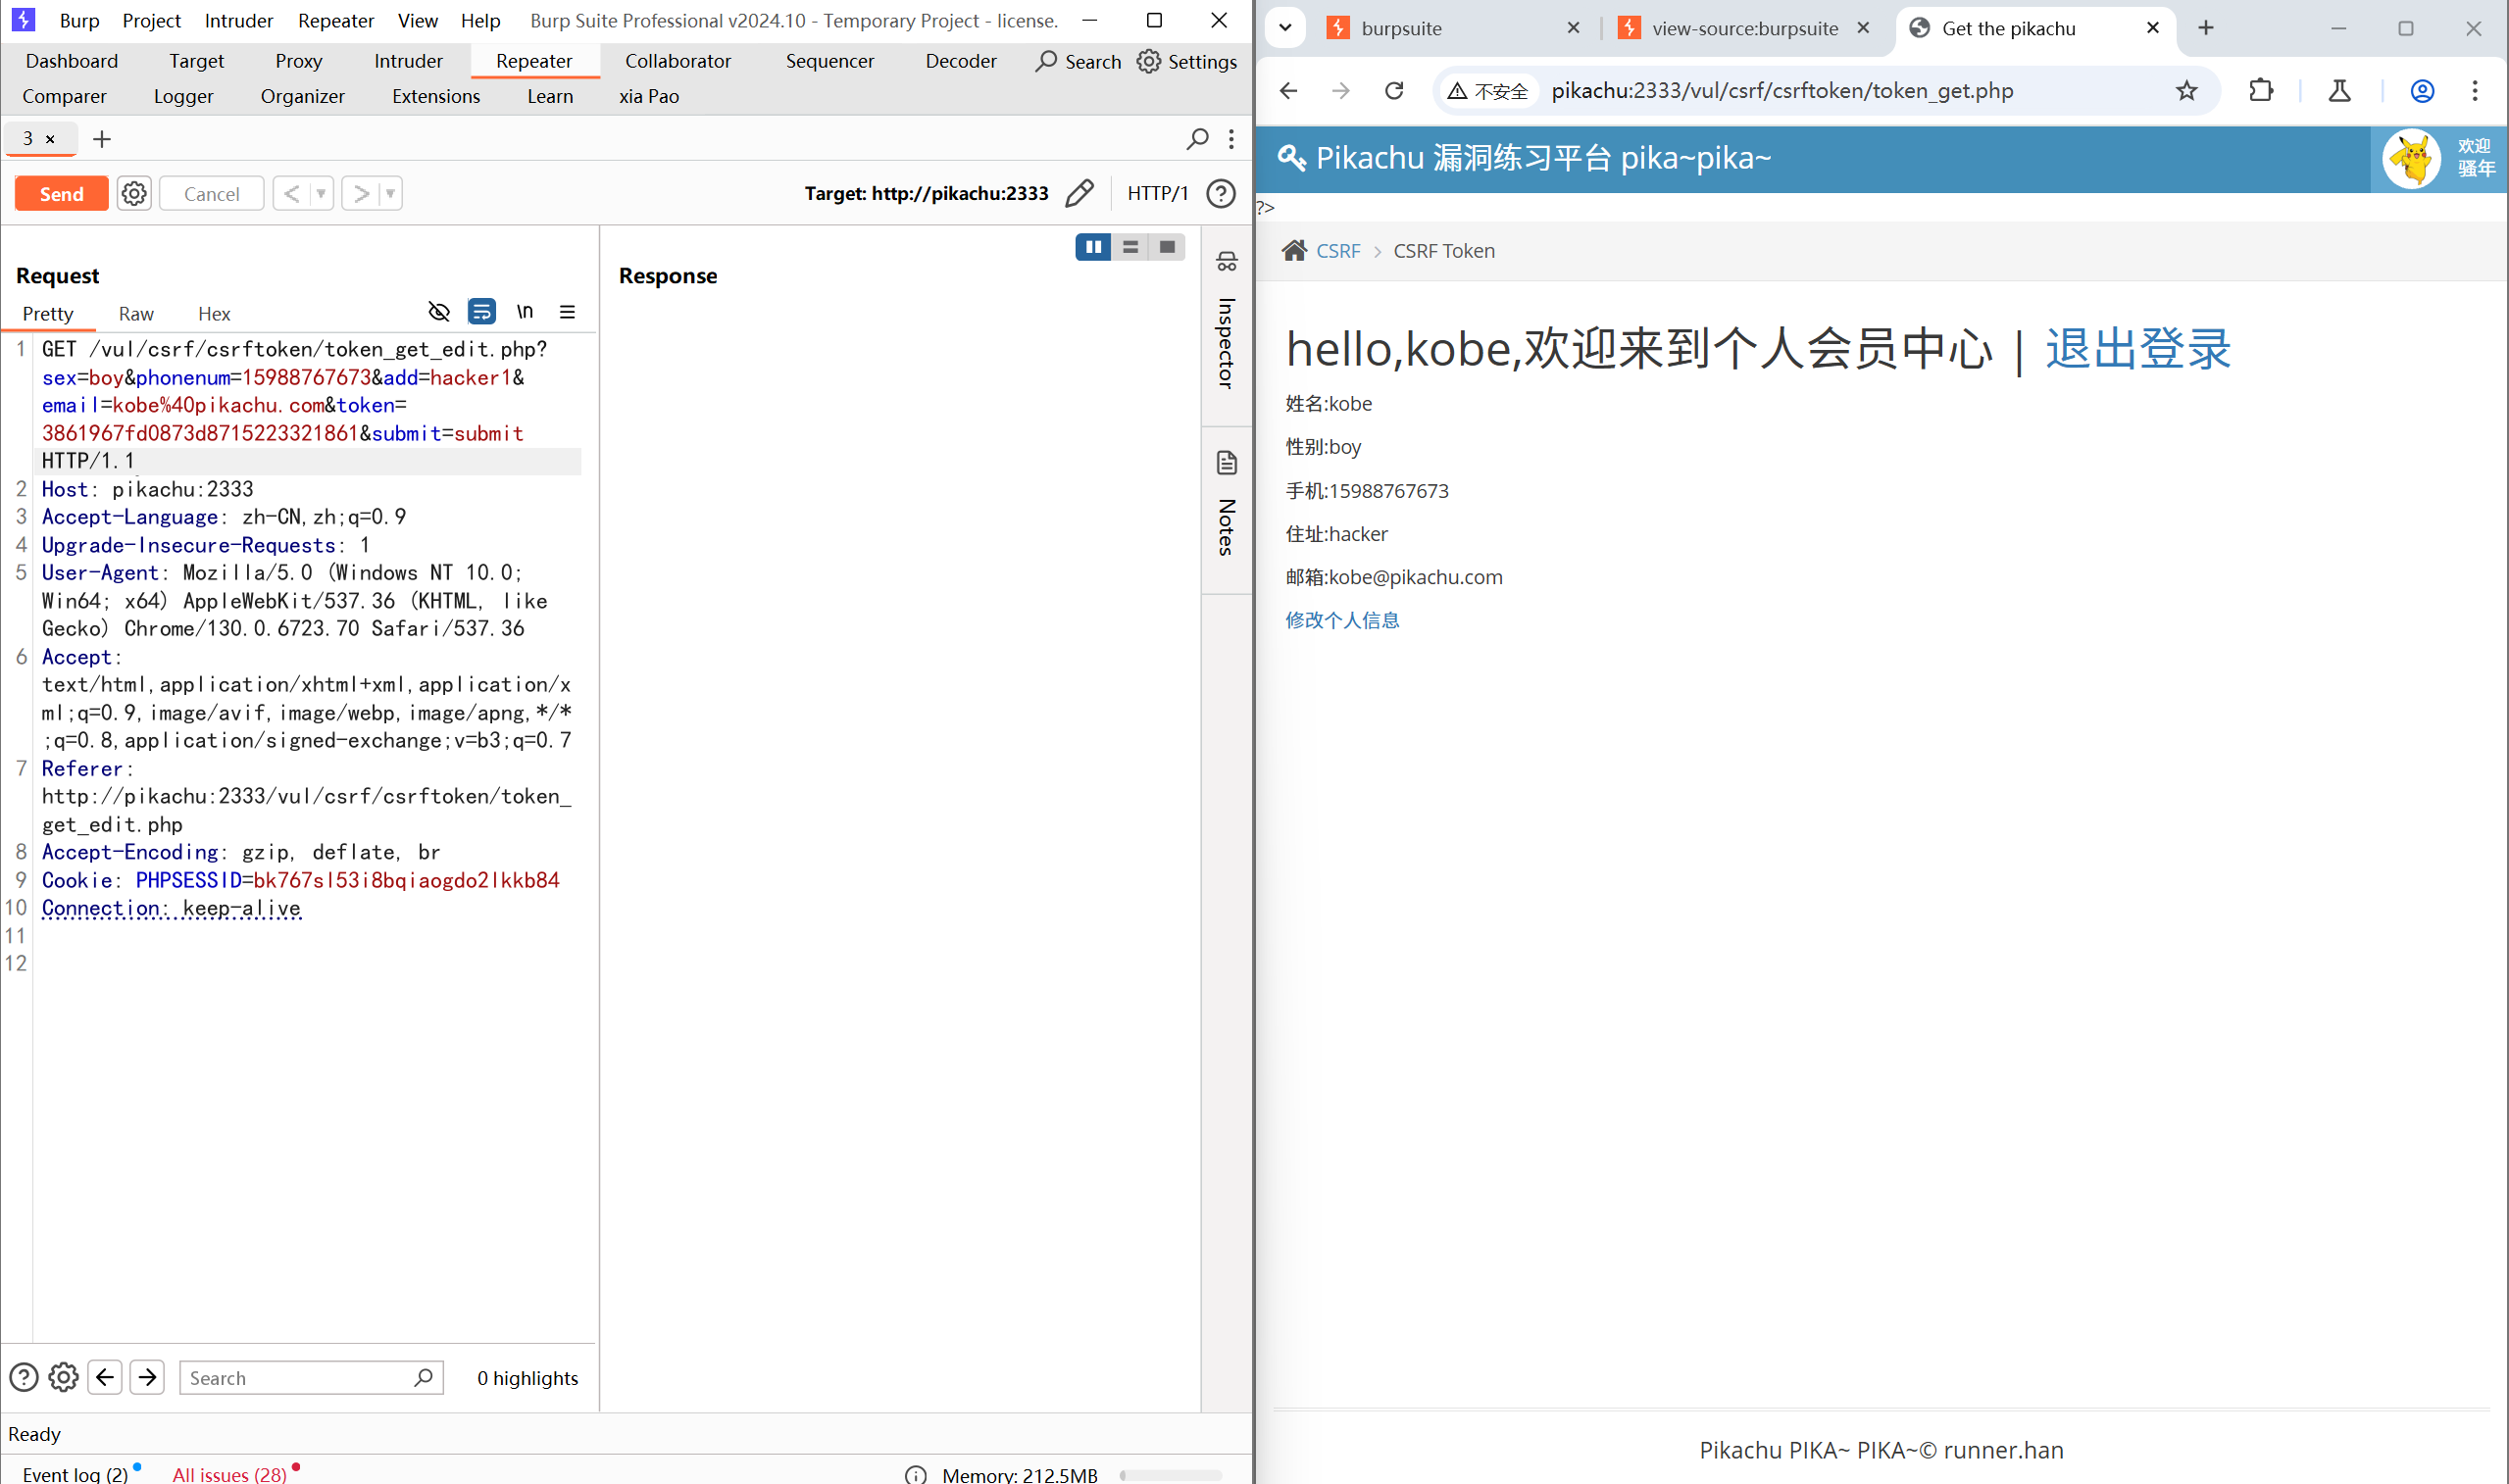Open Repeater tab options kebab menu
Screen dimensions: 2509x1484
point(1231,139)
